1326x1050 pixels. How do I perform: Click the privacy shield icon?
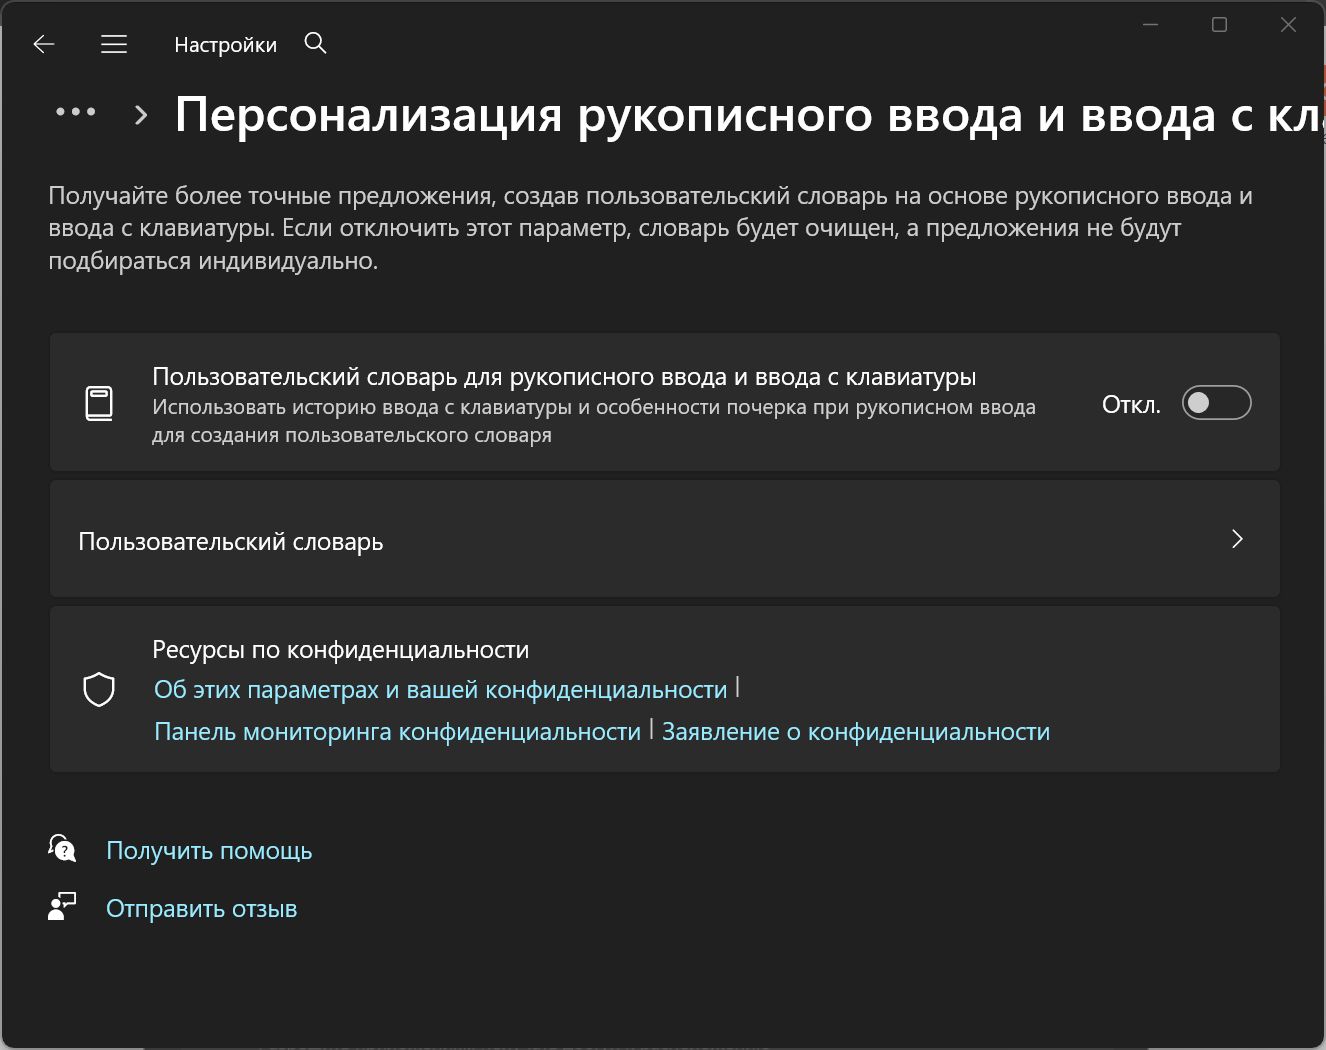pyautogui.click(x=99, y=689)
